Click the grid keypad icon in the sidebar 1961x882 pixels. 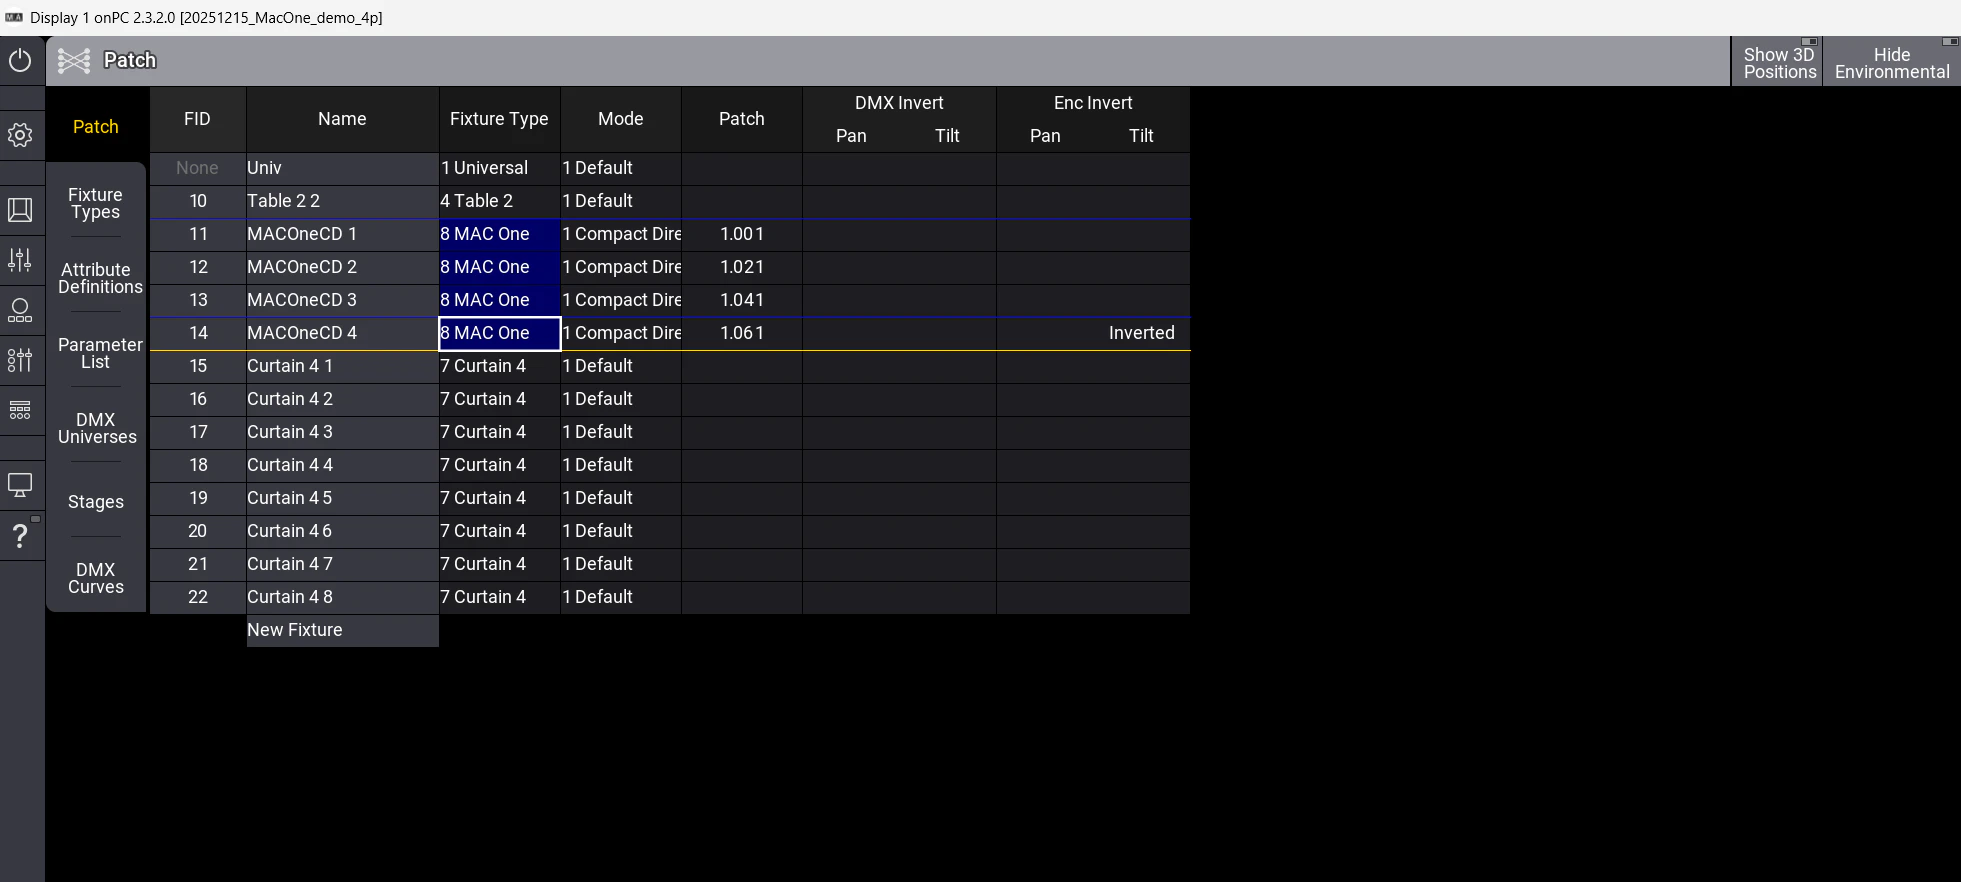(x=21, y=410)
